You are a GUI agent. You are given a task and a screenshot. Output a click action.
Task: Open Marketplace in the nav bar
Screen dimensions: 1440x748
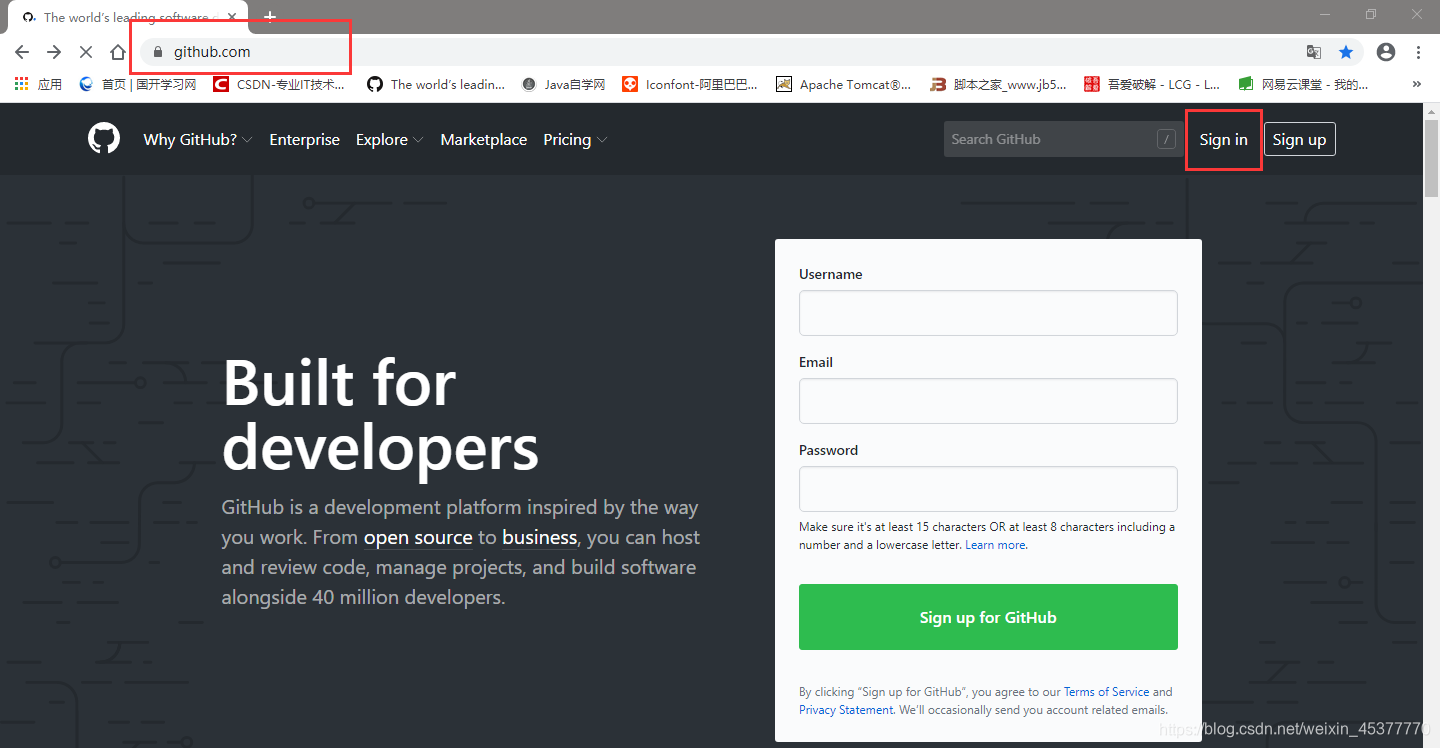coord(483,140)
